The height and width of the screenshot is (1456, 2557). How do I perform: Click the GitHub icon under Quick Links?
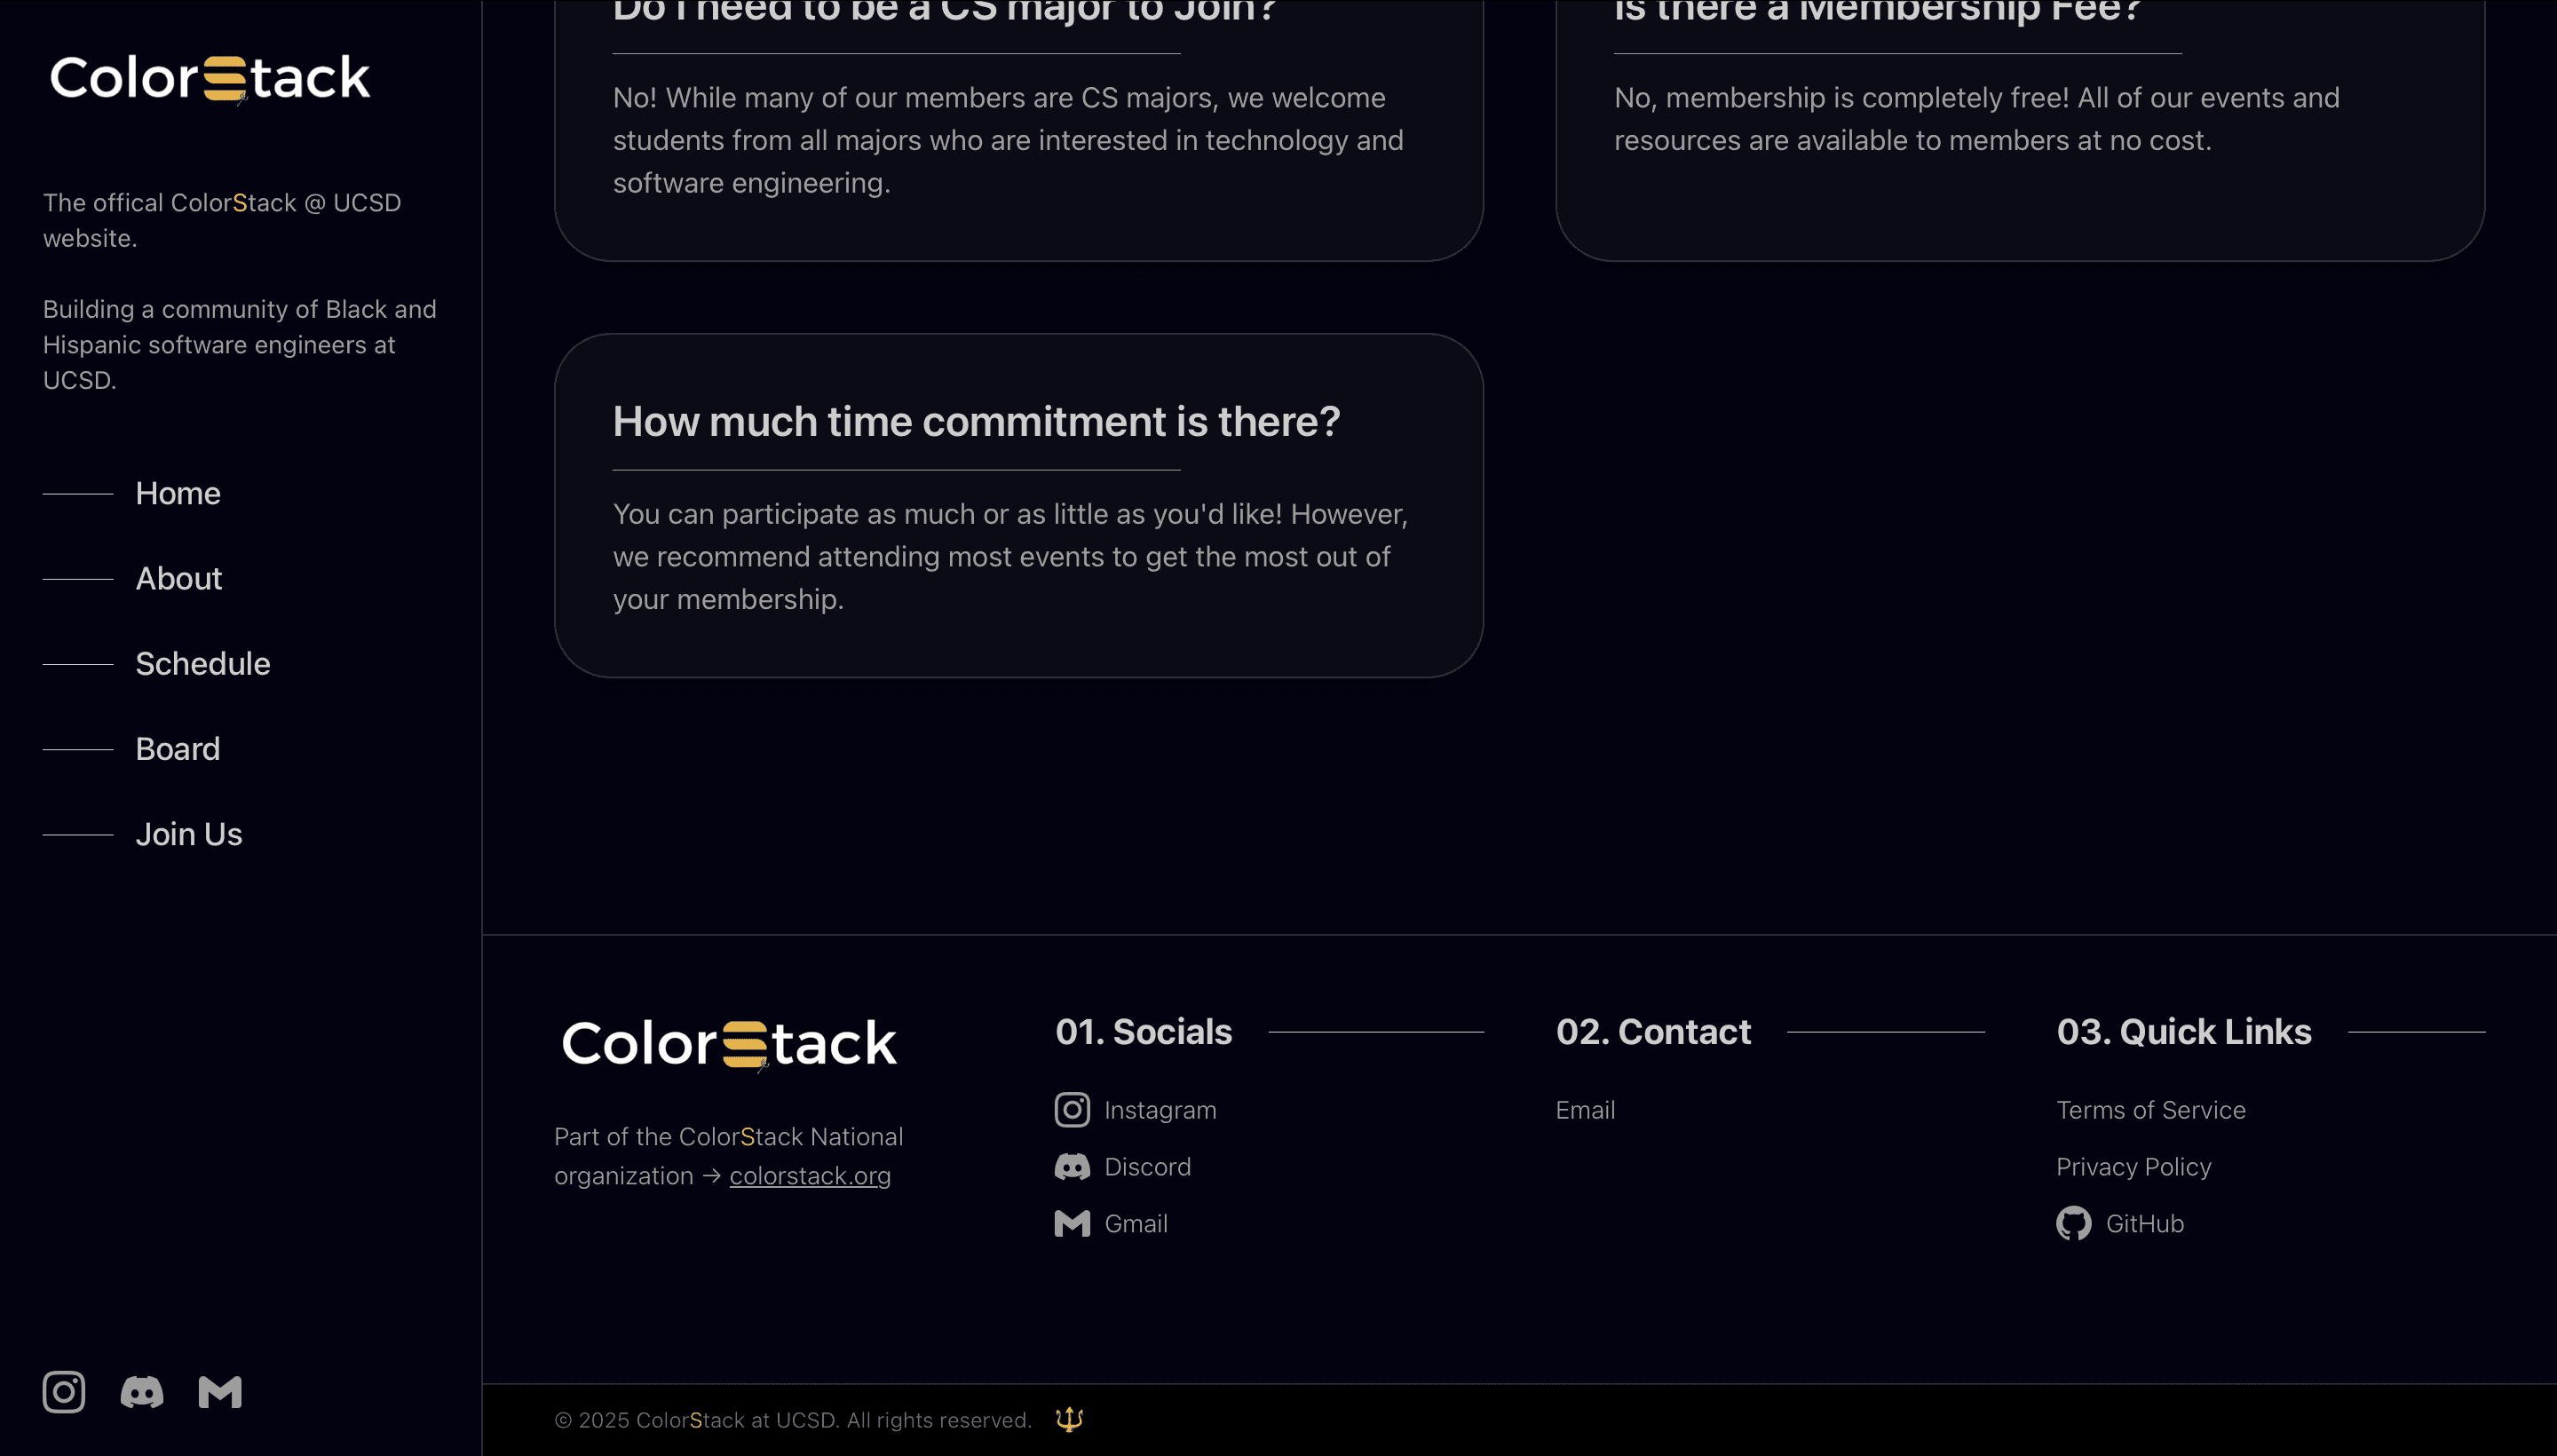(2074, 1223)
